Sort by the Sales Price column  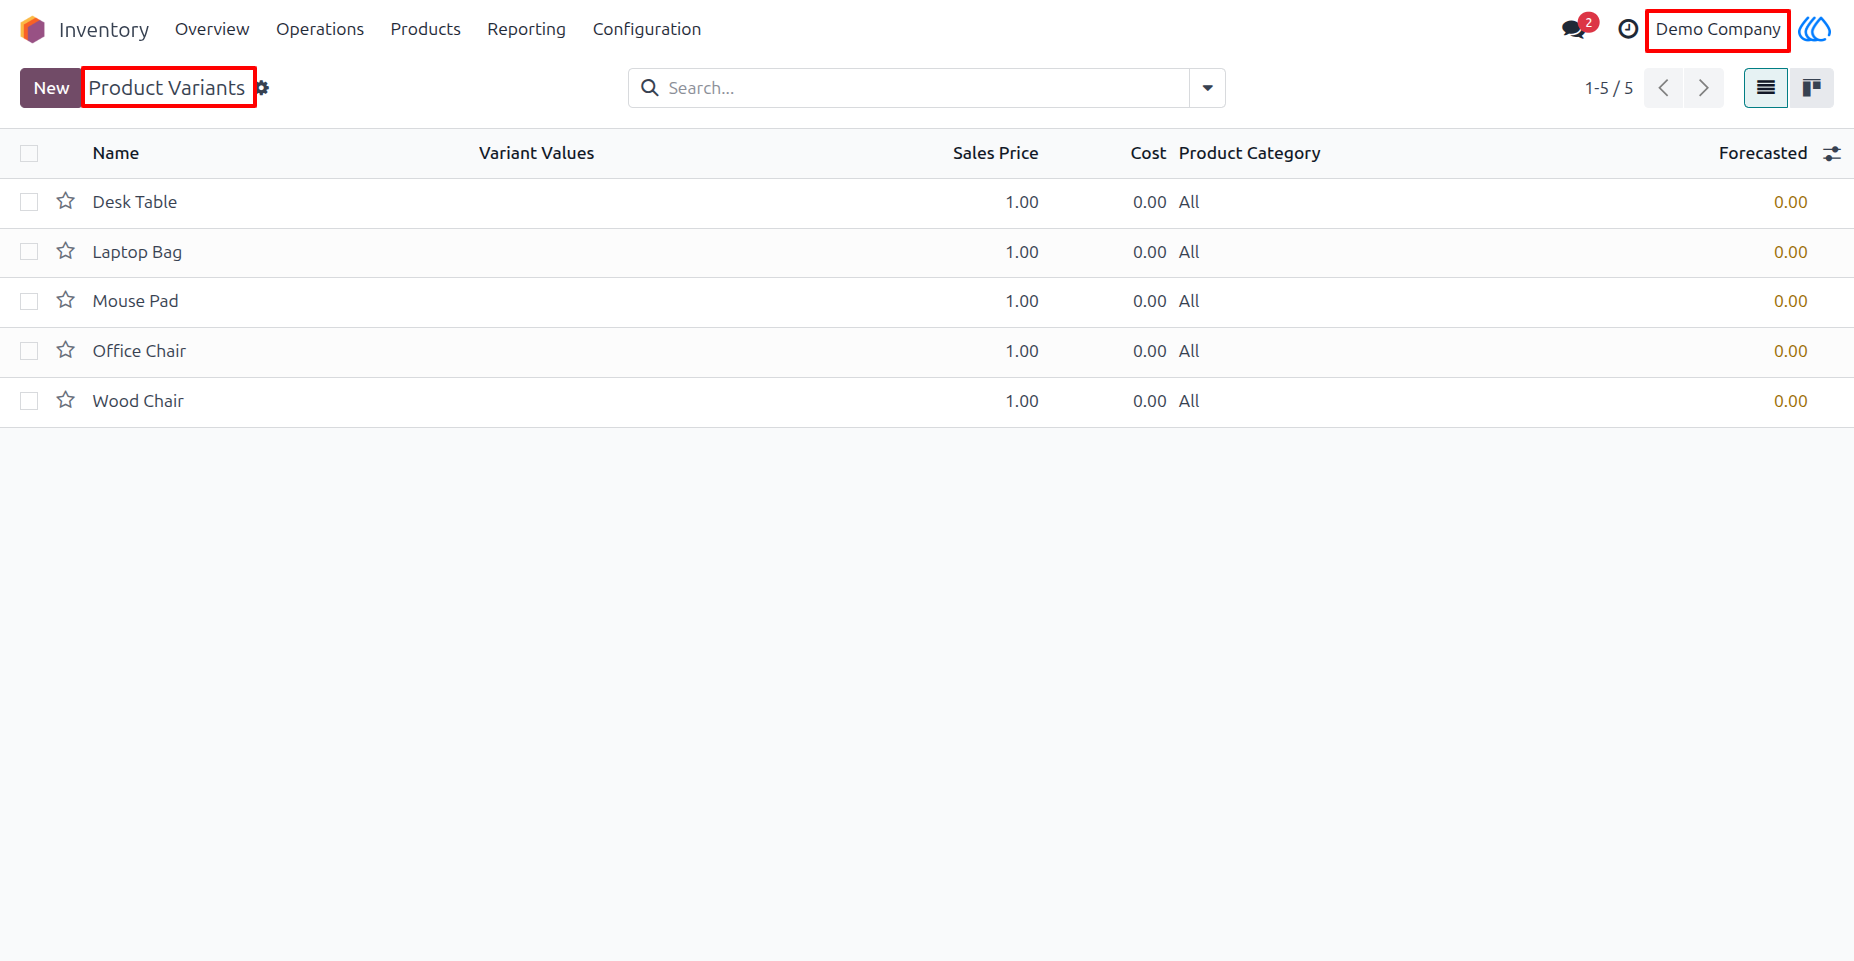click(x=995, y=153)
